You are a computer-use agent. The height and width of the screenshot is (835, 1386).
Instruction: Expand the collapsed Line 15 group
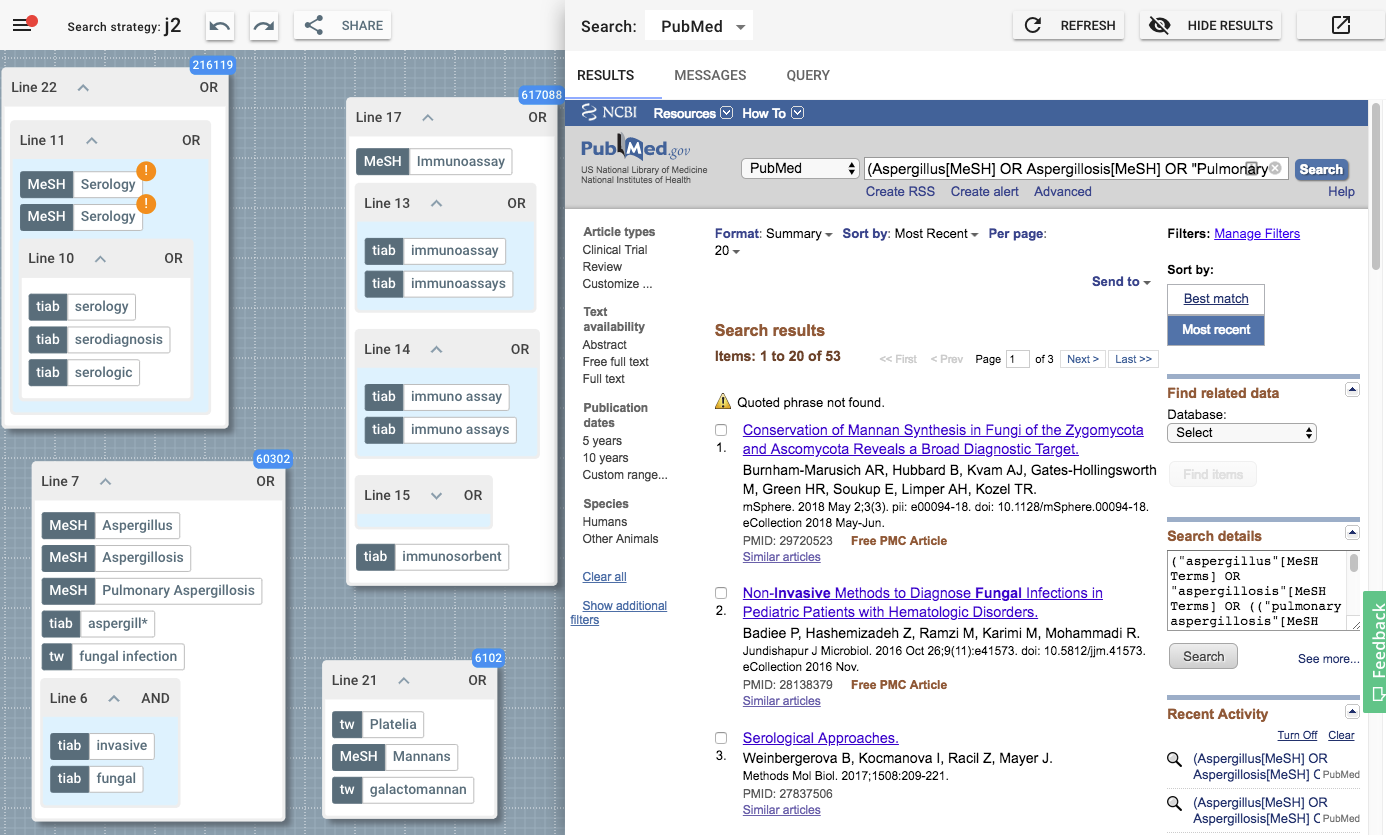click(436, 496)
